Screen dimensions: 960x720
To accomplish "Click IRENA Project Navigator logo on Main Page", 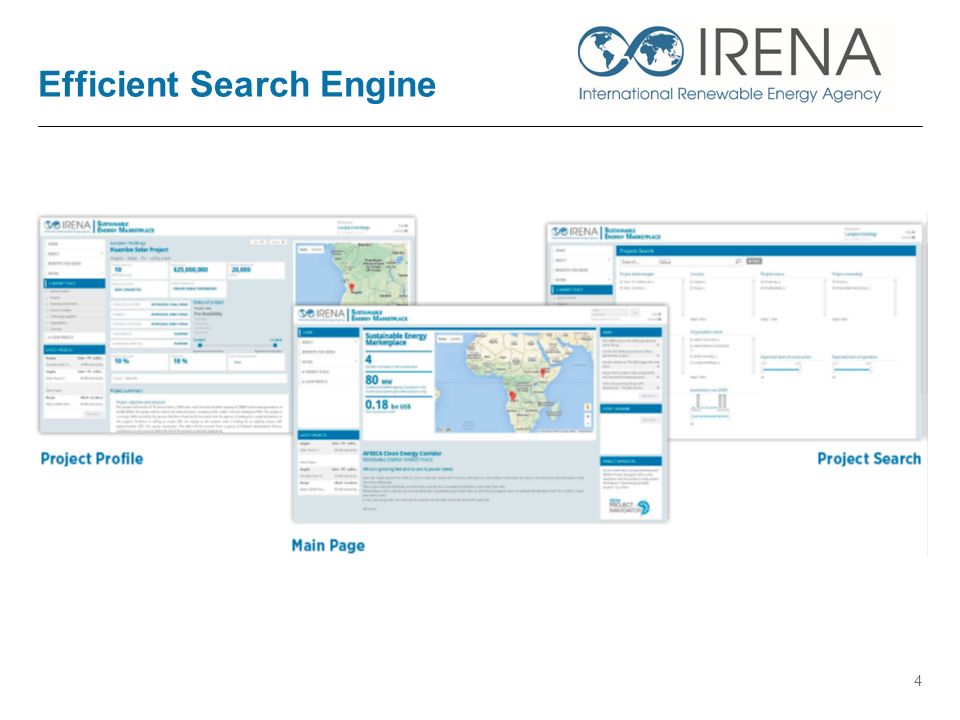I will pos(629,506).
